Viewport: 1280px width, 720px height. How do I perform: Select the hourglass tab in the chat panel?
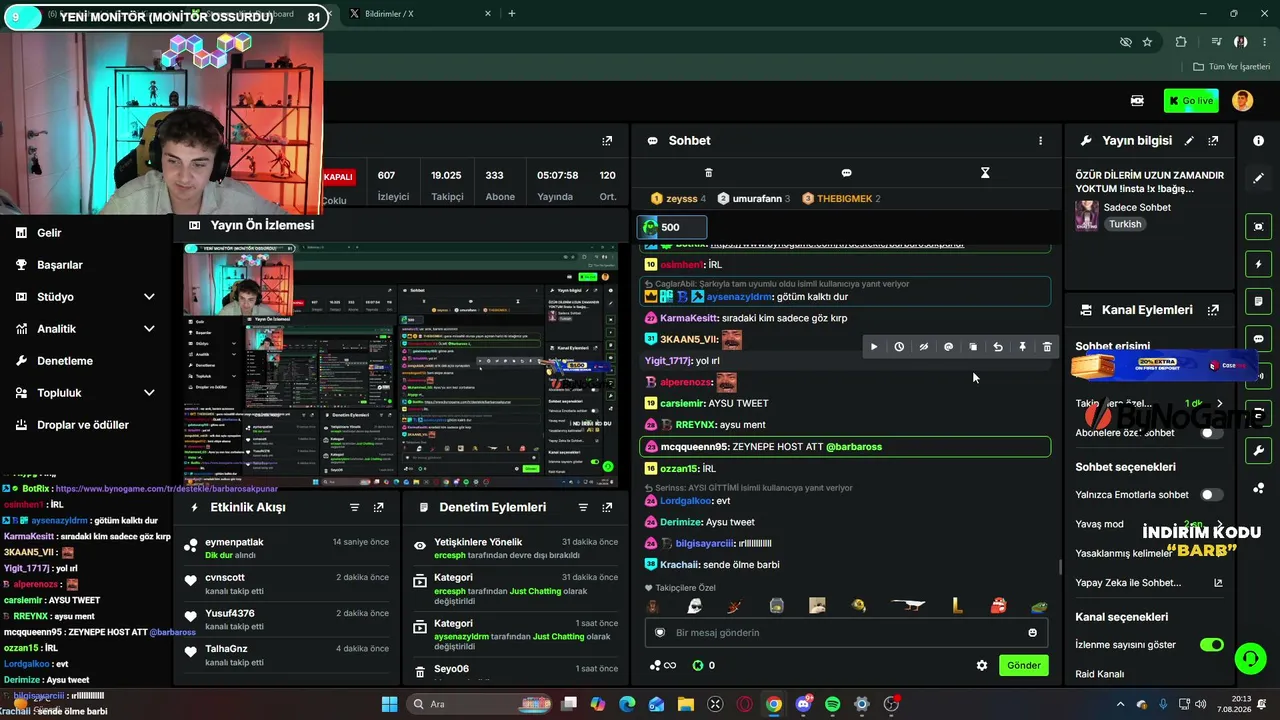click(x=985, y=173)
